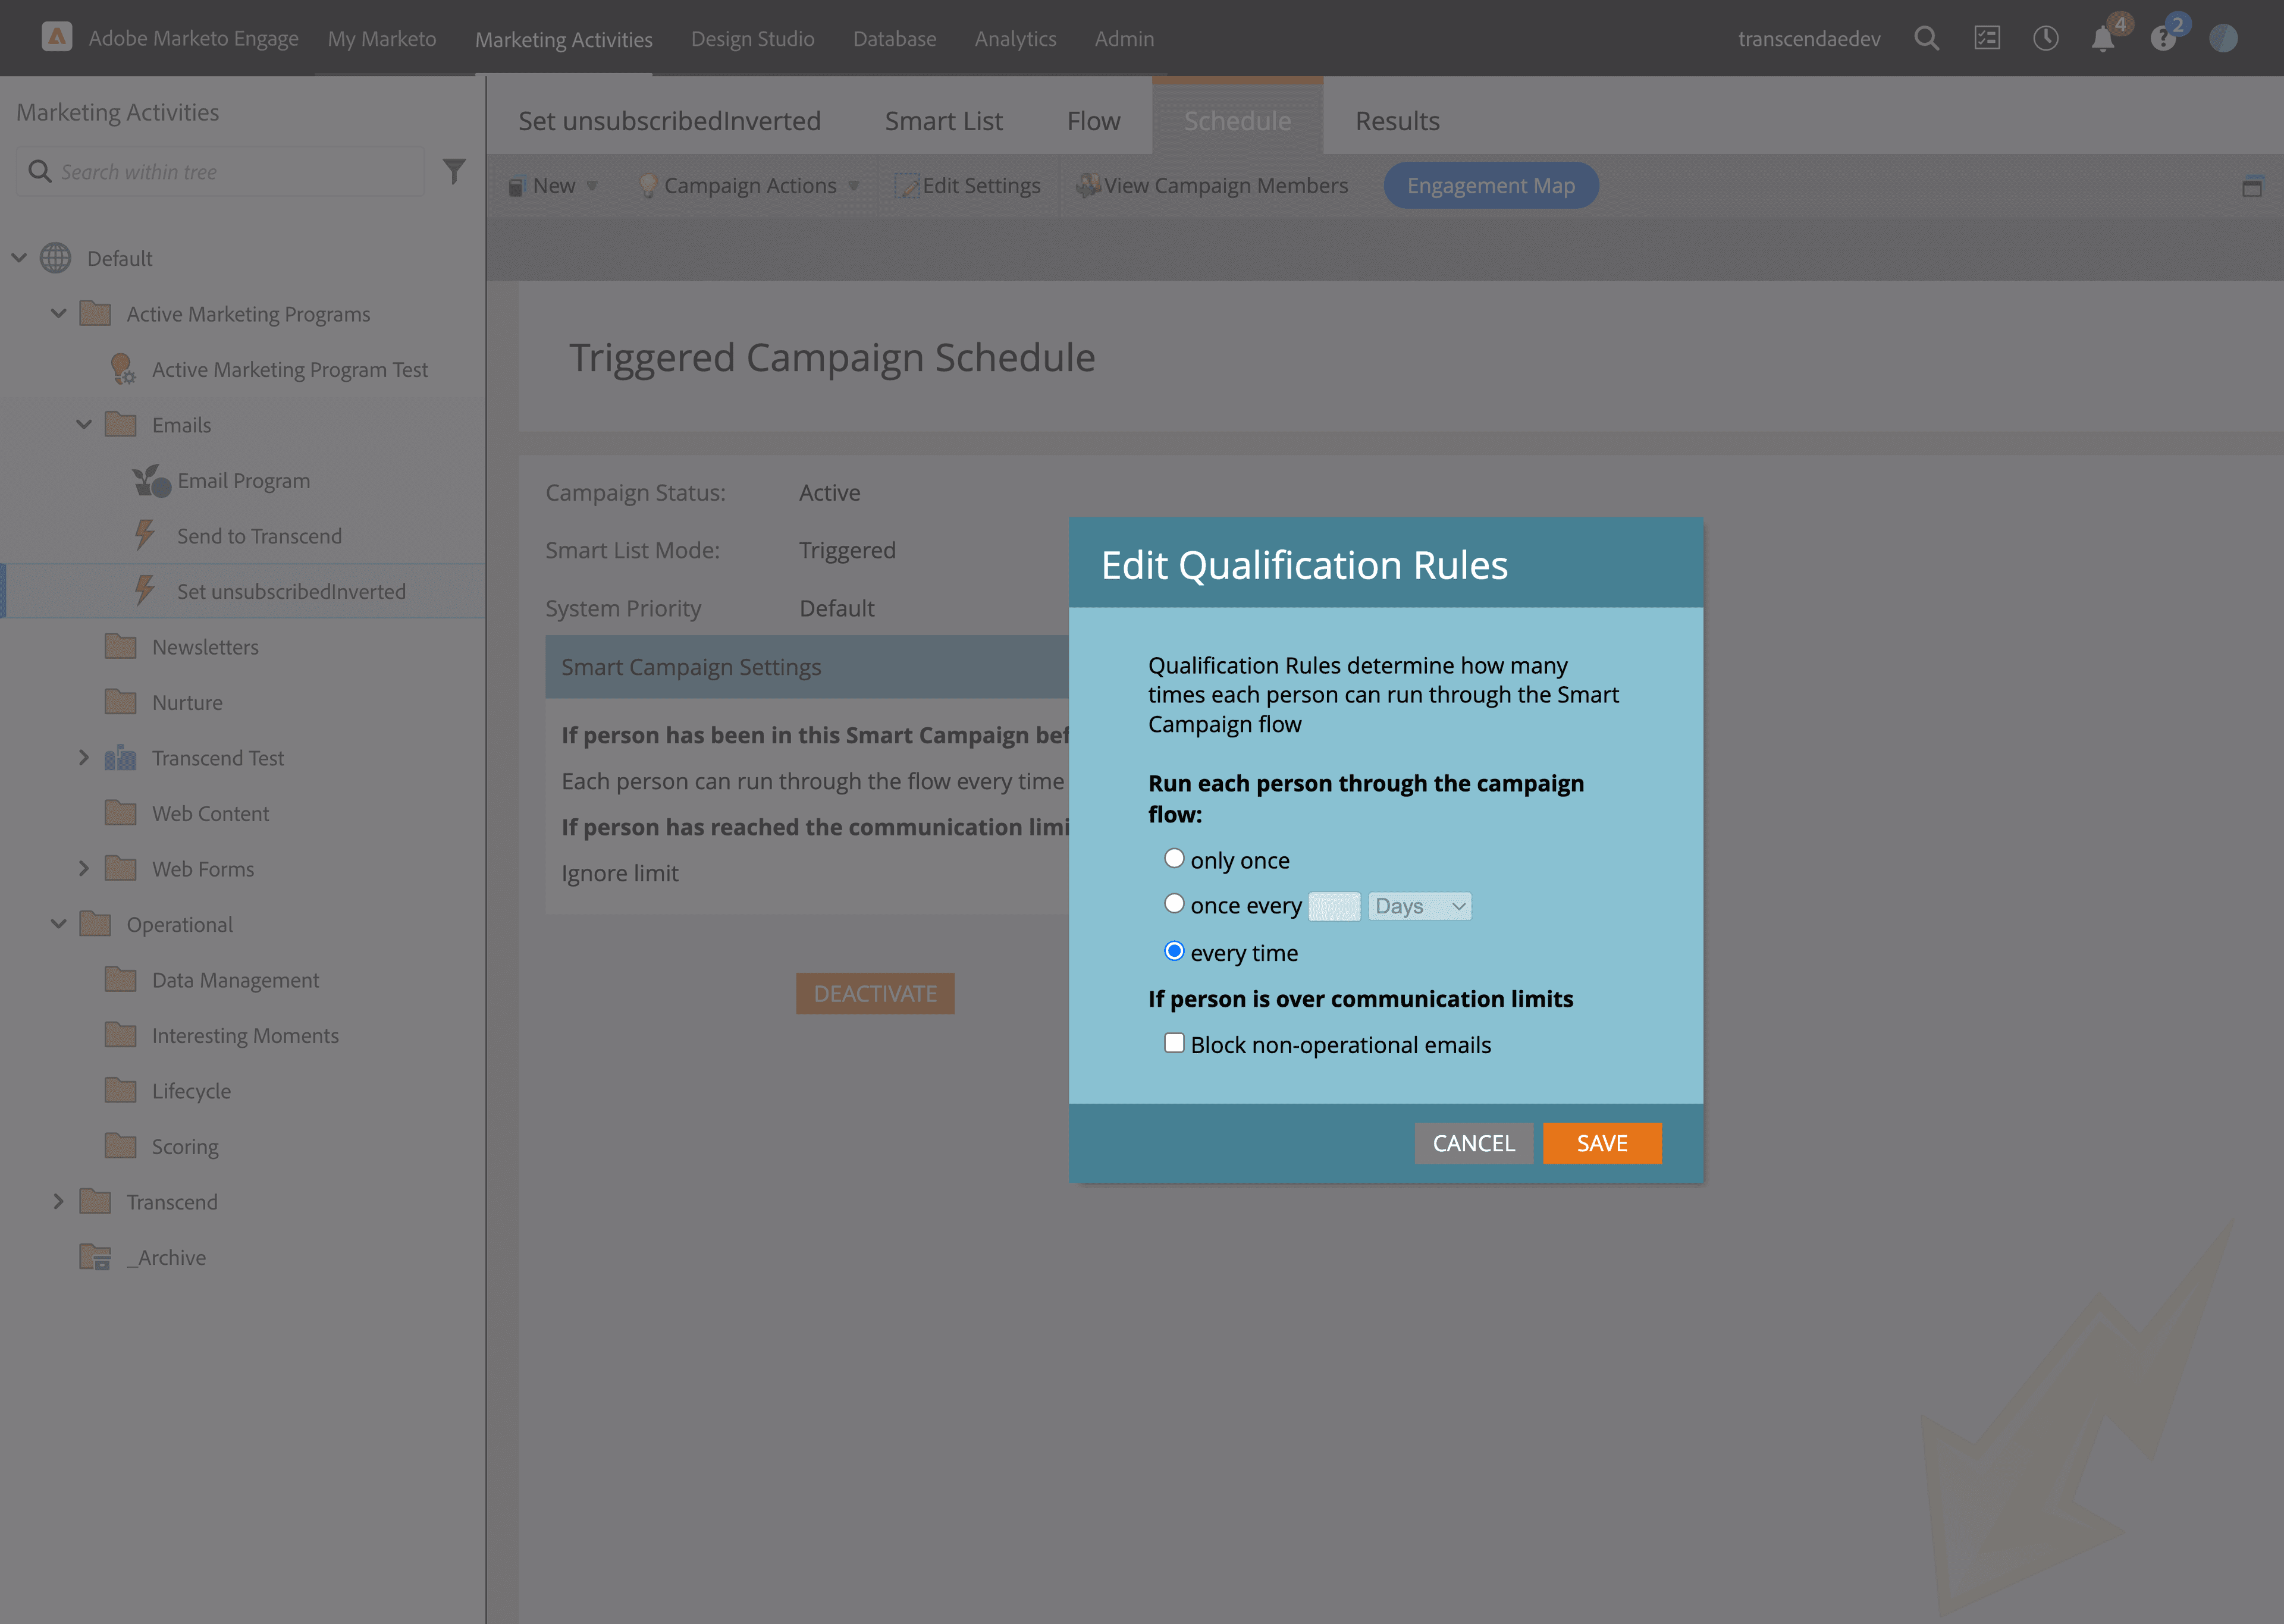
Task: Switch to the Smart List tab
Action: 943,120
